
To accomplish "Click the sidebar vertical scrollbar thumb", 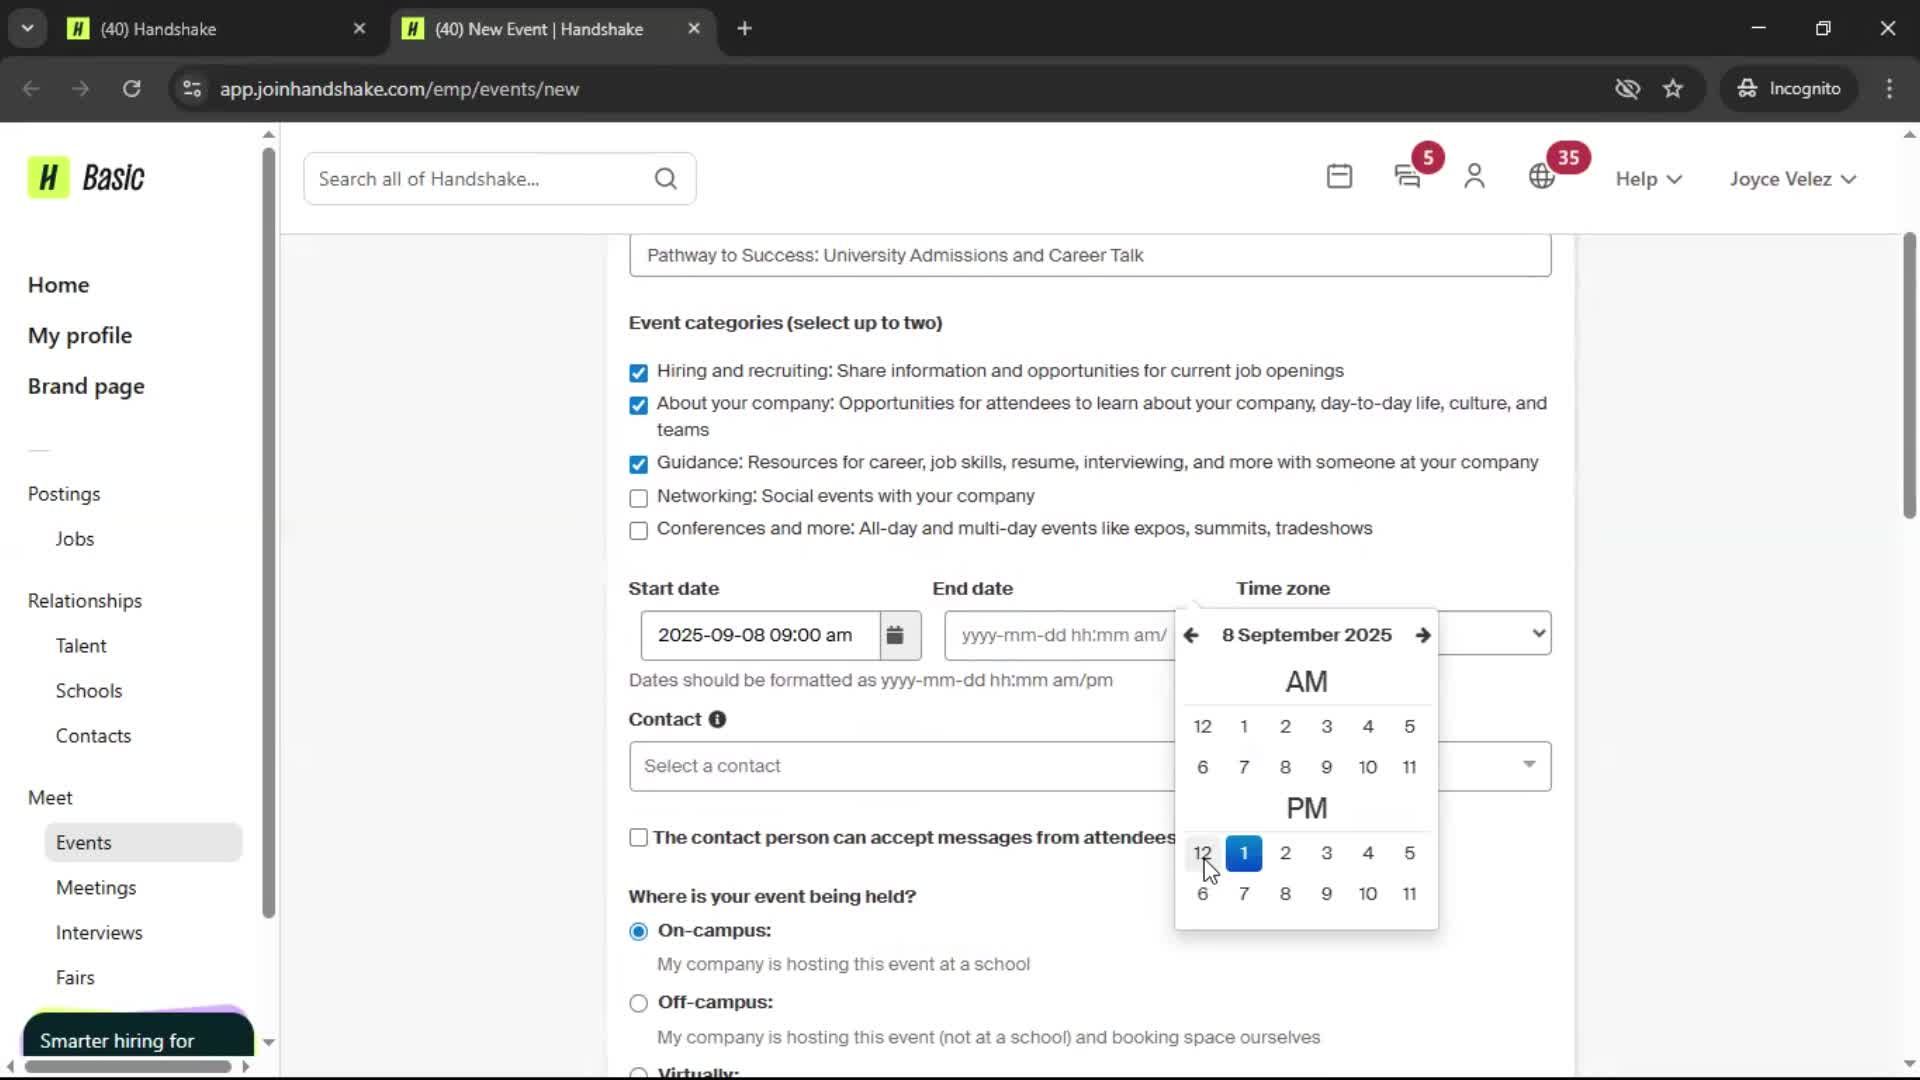I will [x=268, y=533].
